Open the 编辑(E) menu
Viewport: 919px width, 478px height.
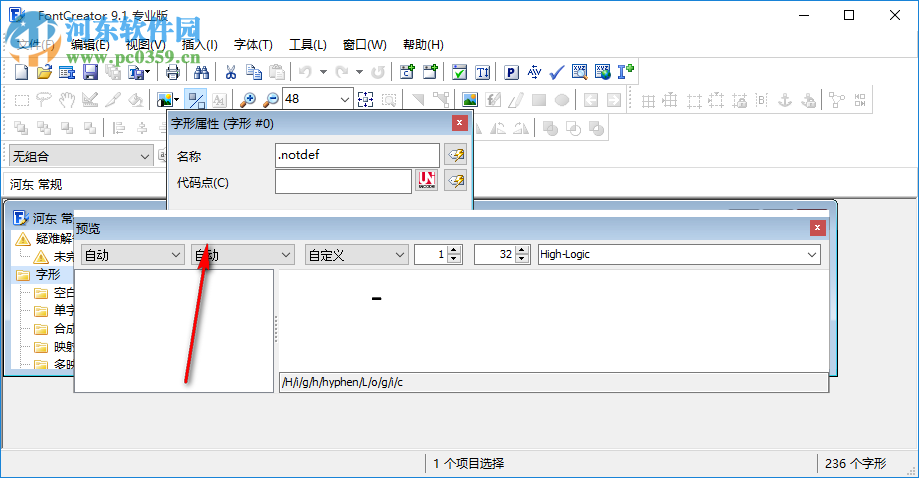pyautogui.click(x=90, y=45)
